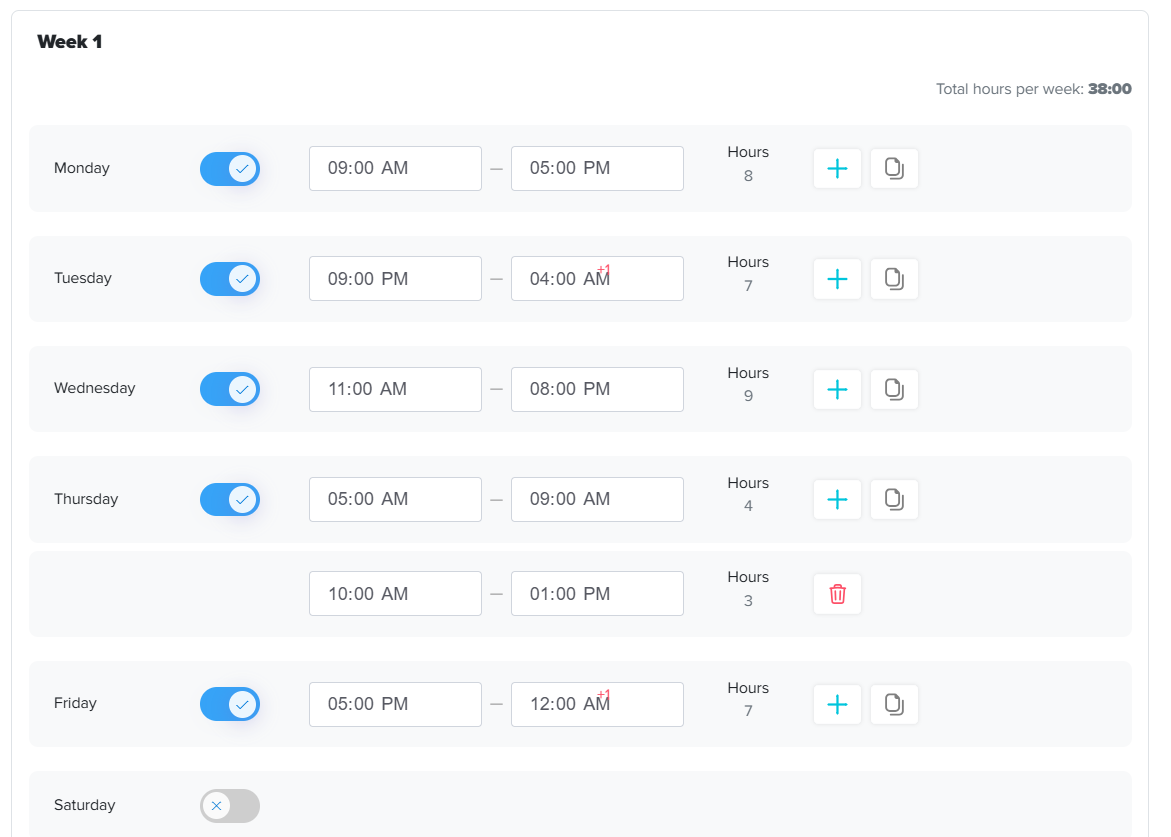Edit Monday's 09:00 AM start time
The image size is (1171, 837).
[395, 169]
